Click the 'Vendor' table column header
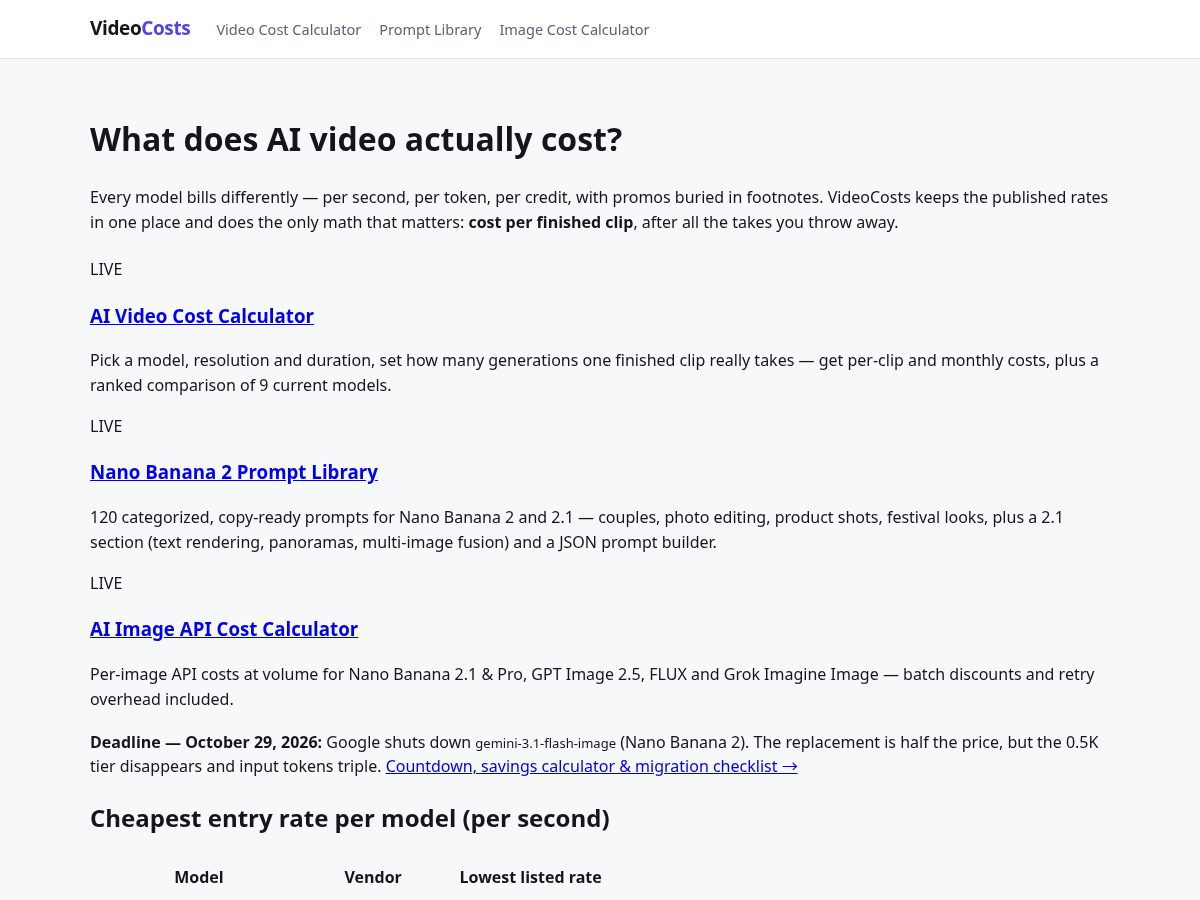This screenshot has height=900, width=1200. [373, 877]
